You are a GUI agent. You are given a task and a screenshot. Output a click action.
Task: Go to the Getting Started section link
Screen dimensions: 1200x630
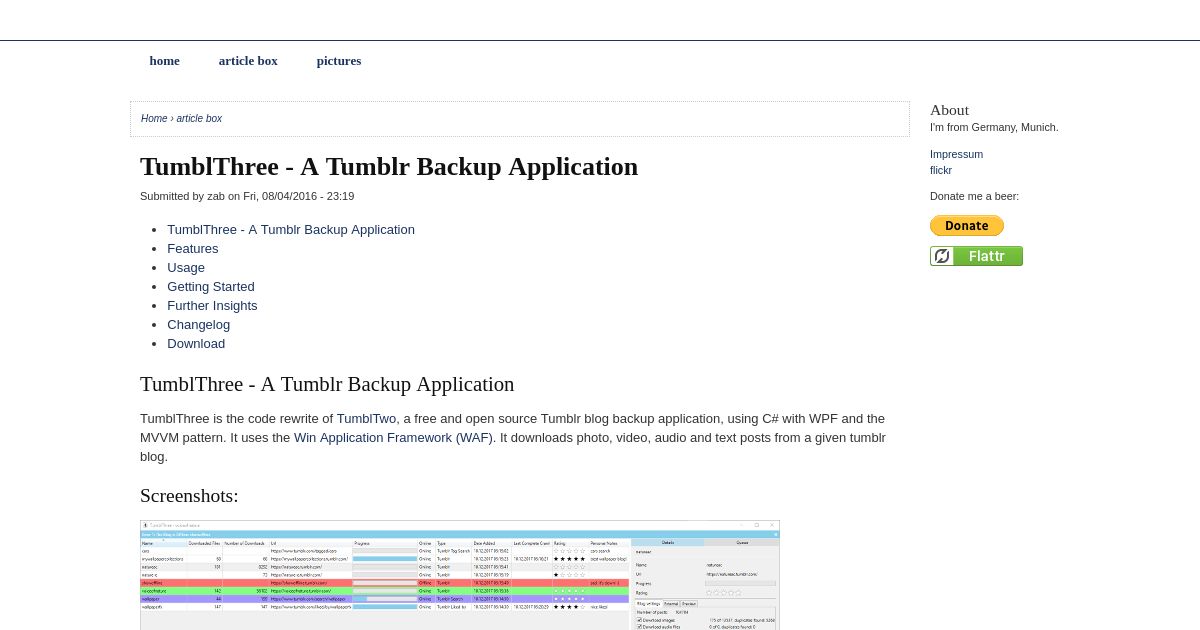pos(211,286)
